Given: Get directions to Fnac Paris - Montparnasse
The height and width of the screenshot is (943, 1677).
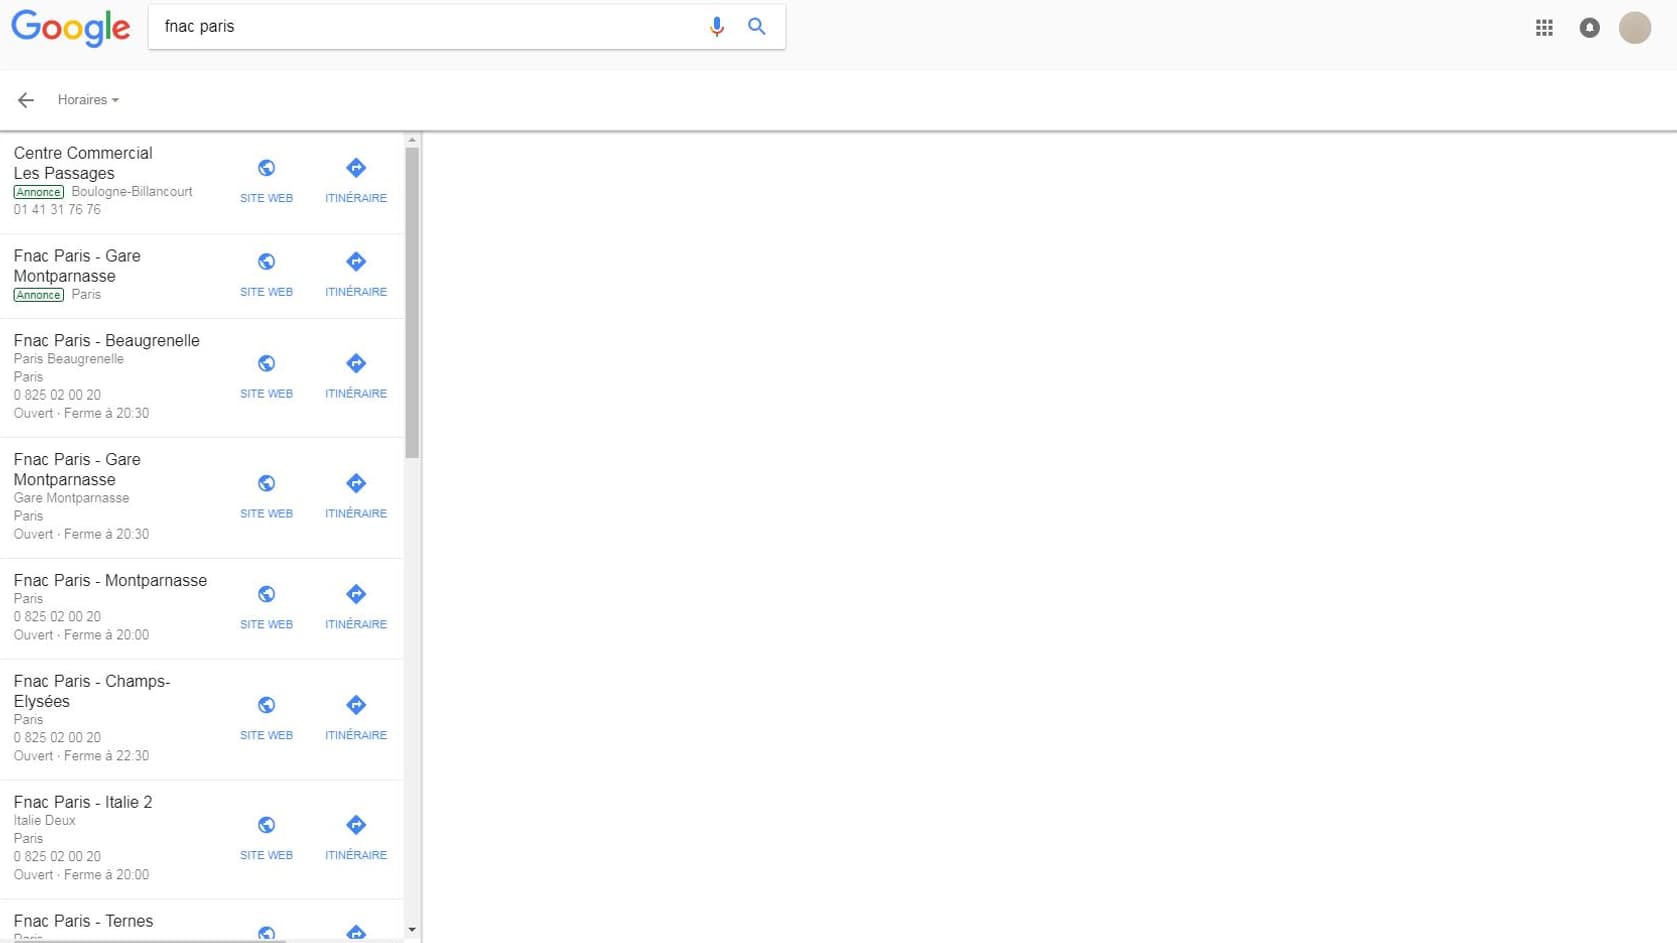Looking at the screenshot, I should (x=356, y=608).
